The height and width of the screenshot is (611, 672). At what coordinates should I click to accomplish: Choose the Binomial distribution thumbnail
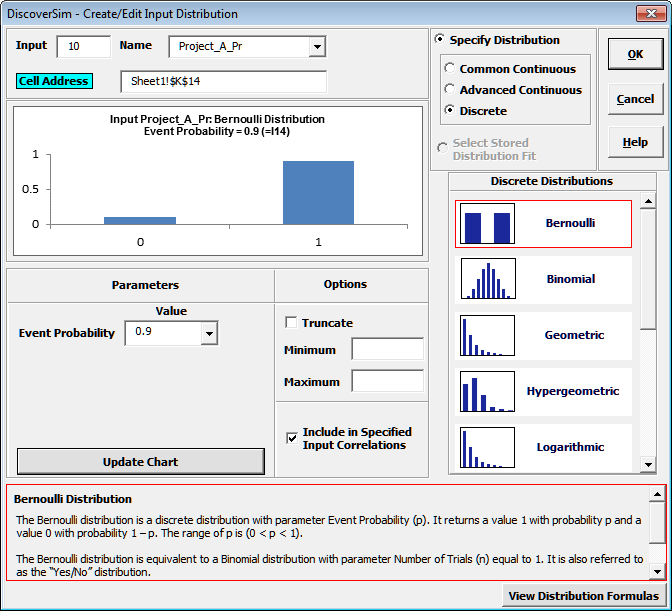coord(487,280)
